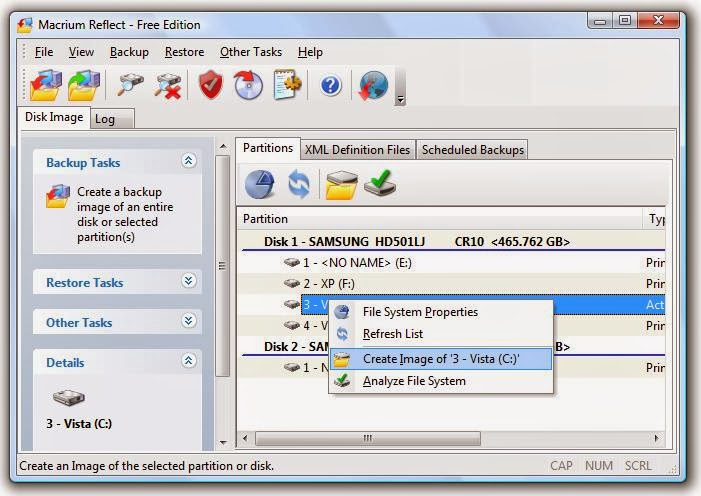Choose File System Properties from context menu

point(441,312)
